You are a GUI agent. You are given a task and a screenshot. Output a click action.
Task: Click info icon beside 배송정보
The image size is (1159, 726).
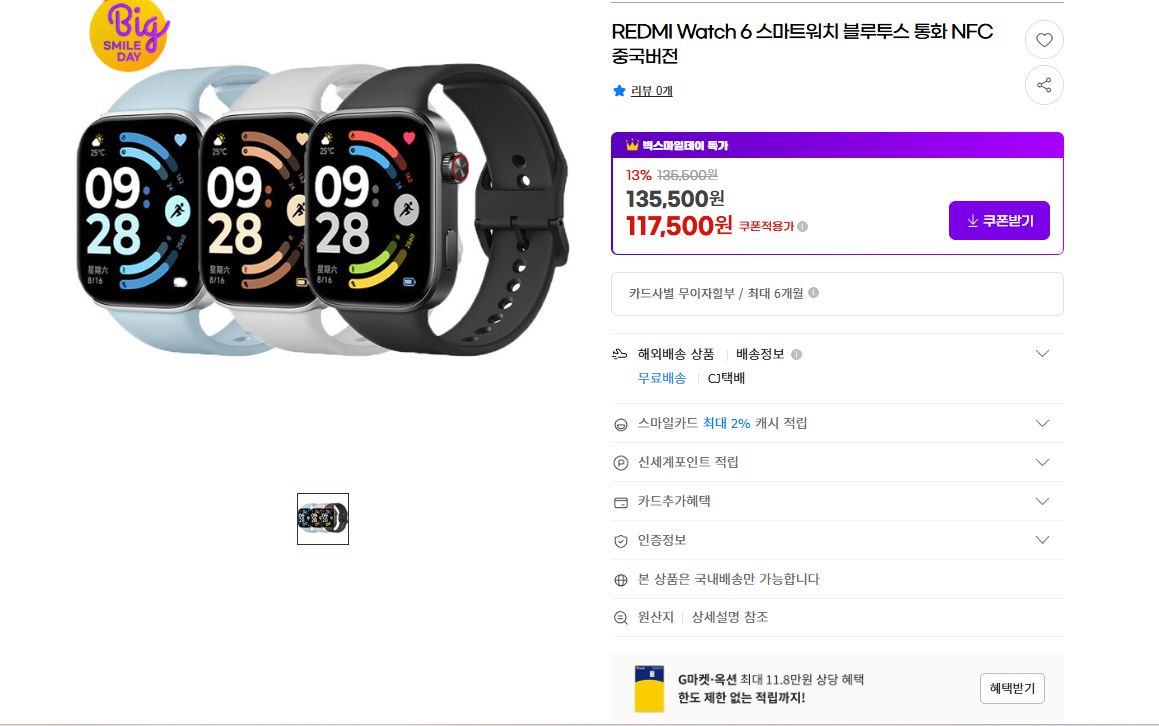click(x=796, y=354)
